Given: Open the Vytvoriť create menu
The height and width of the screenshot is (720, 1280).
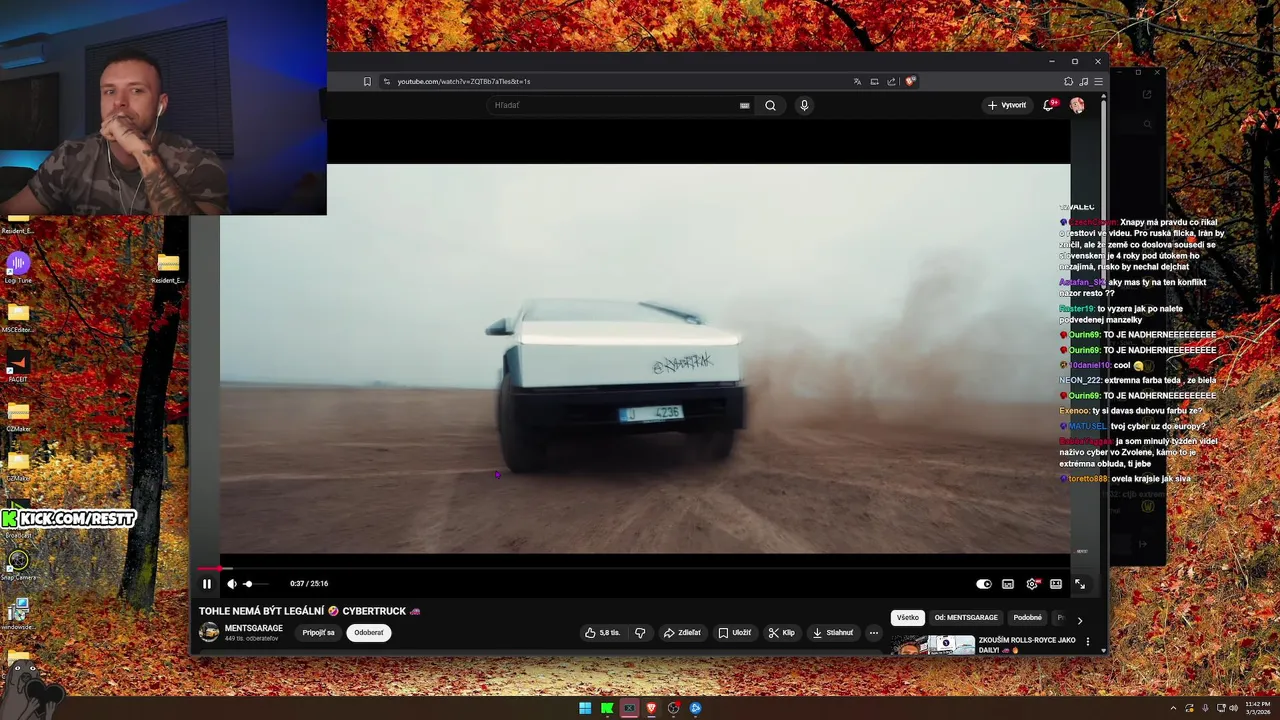Looking at the screenshot, I should click(x=1007, y=105).
